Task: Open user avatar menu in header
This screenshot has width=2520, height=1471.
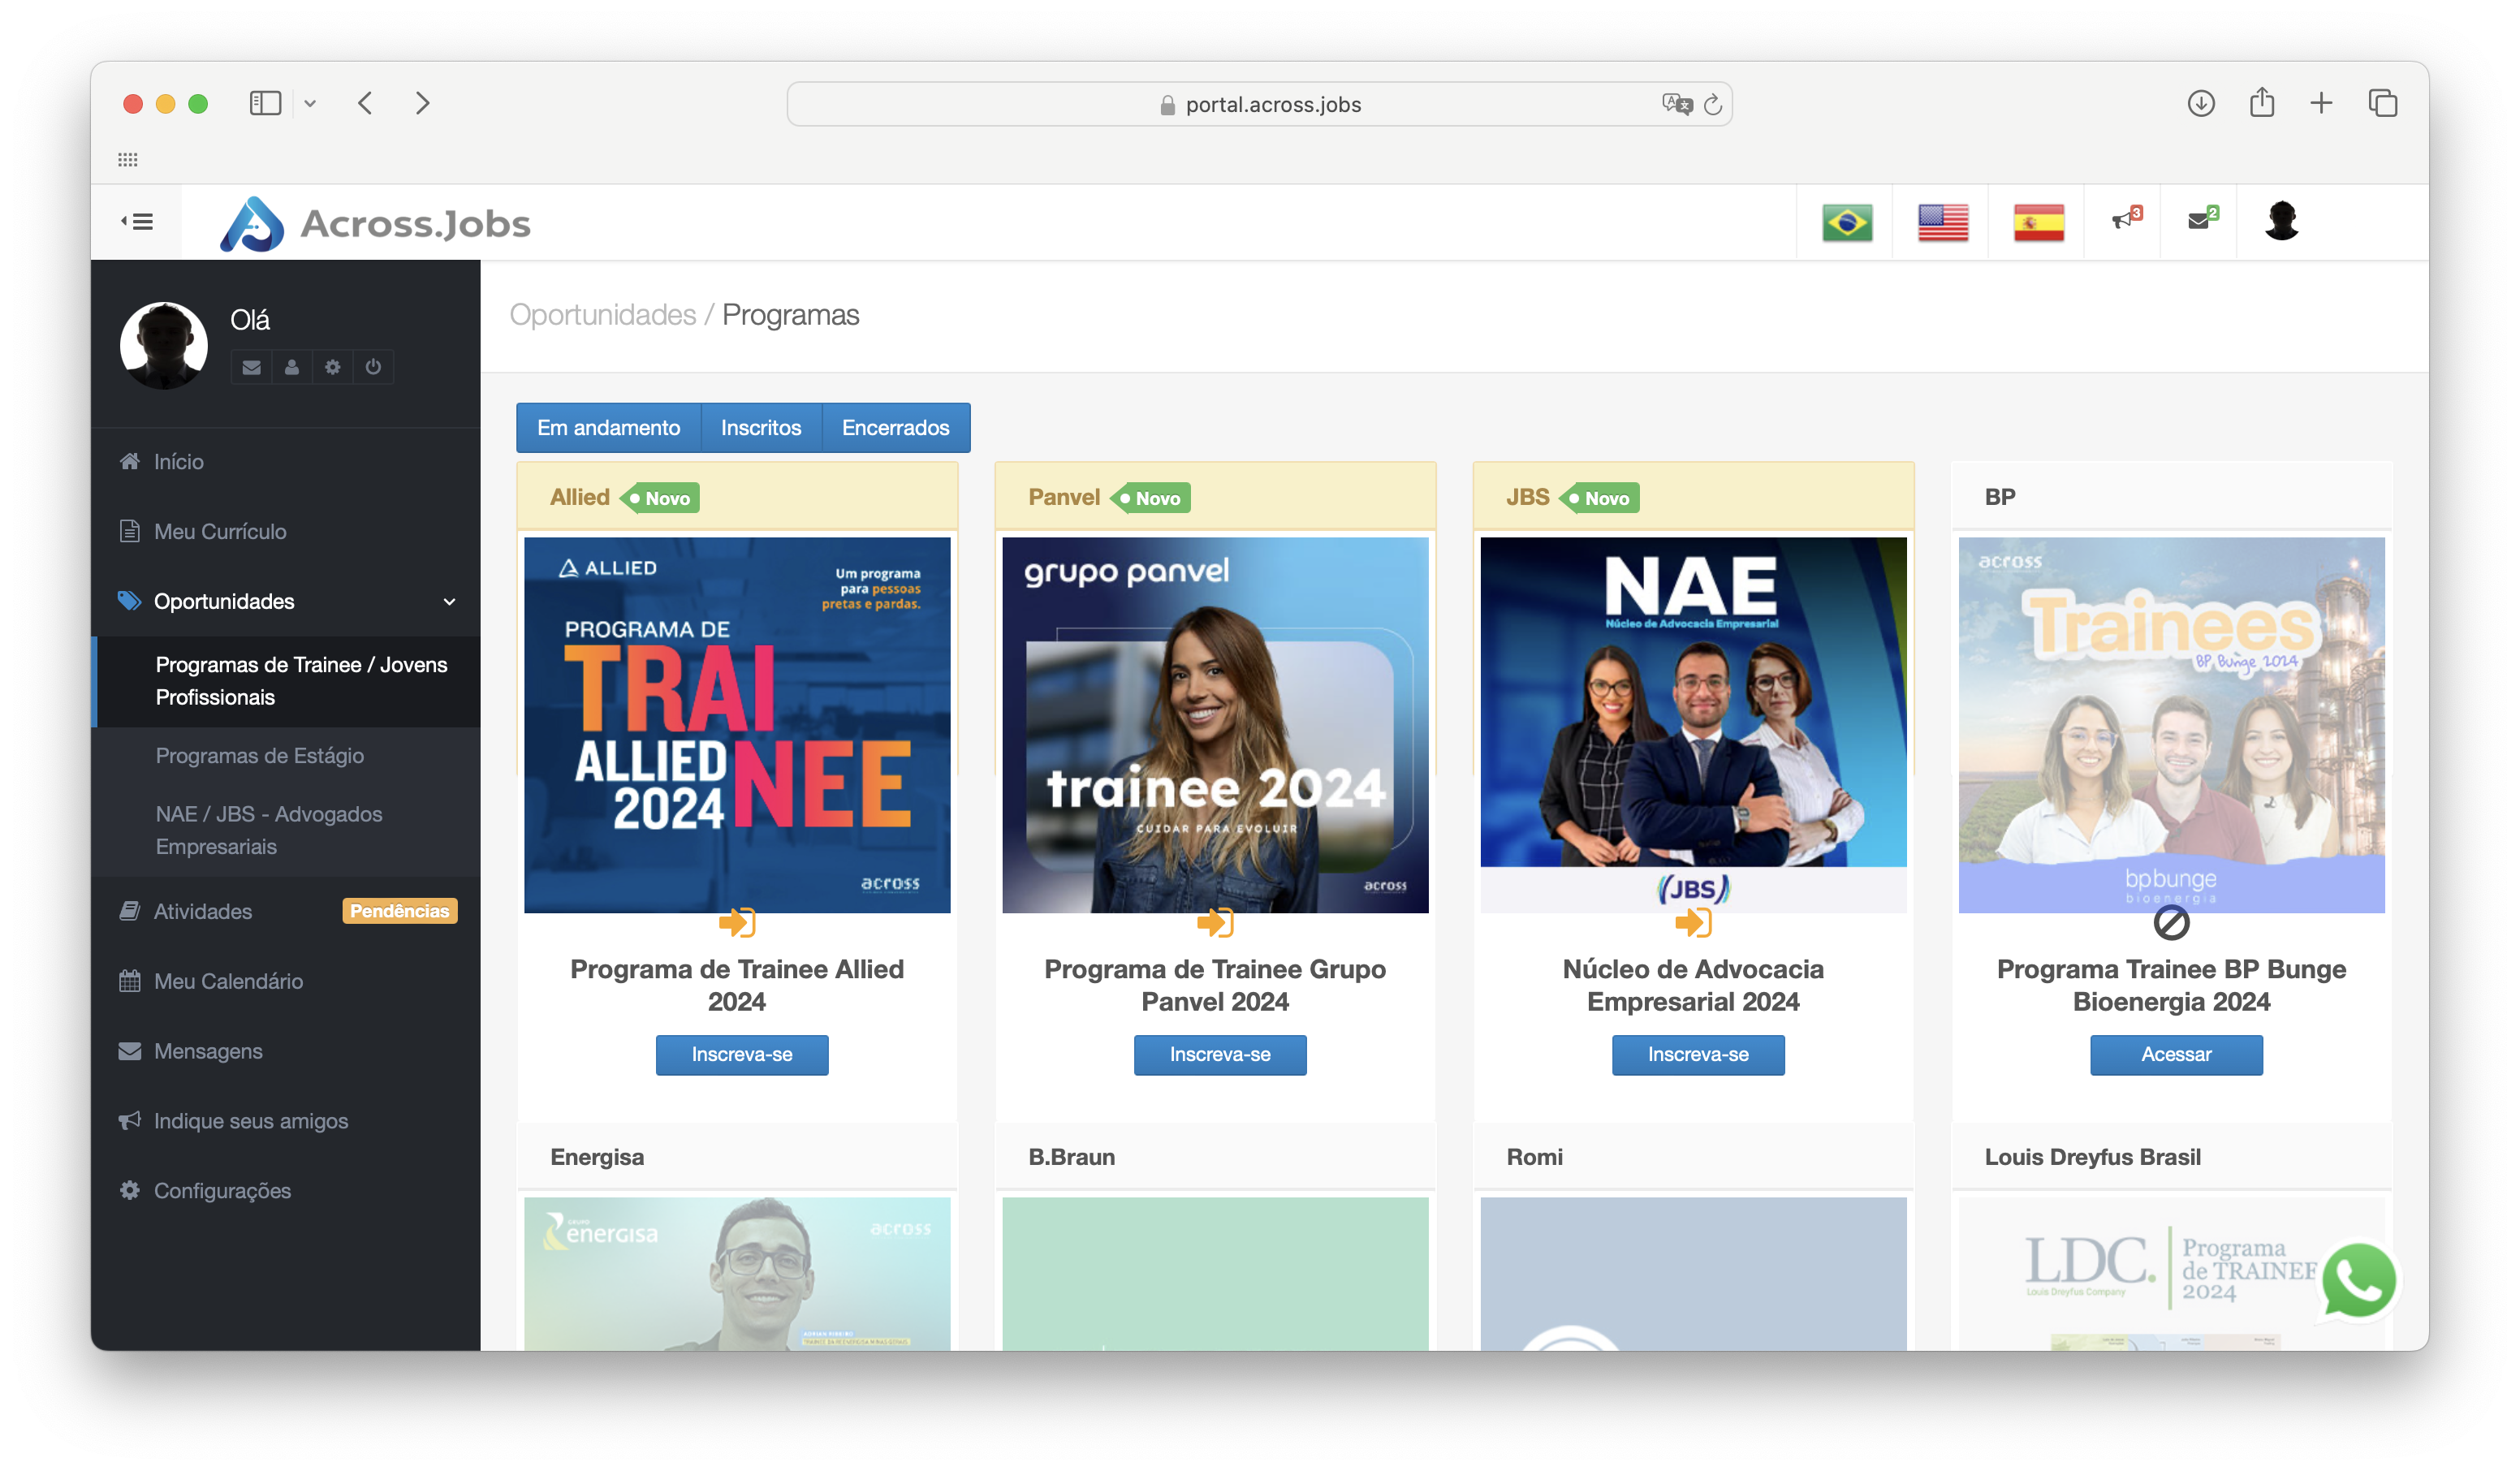Action: click(x=2281, y=221)
